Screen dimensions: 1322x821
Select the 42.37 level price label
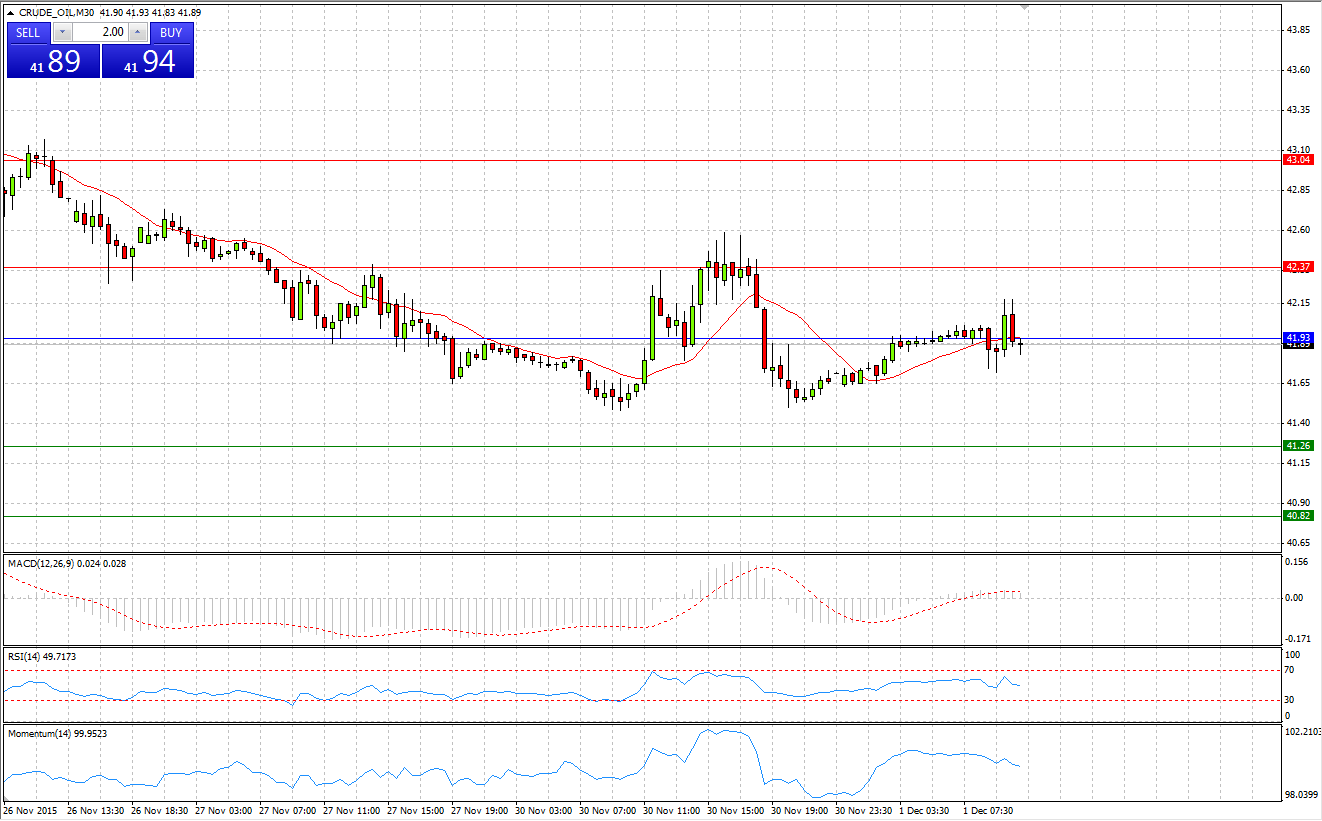tap(1298, 267)
